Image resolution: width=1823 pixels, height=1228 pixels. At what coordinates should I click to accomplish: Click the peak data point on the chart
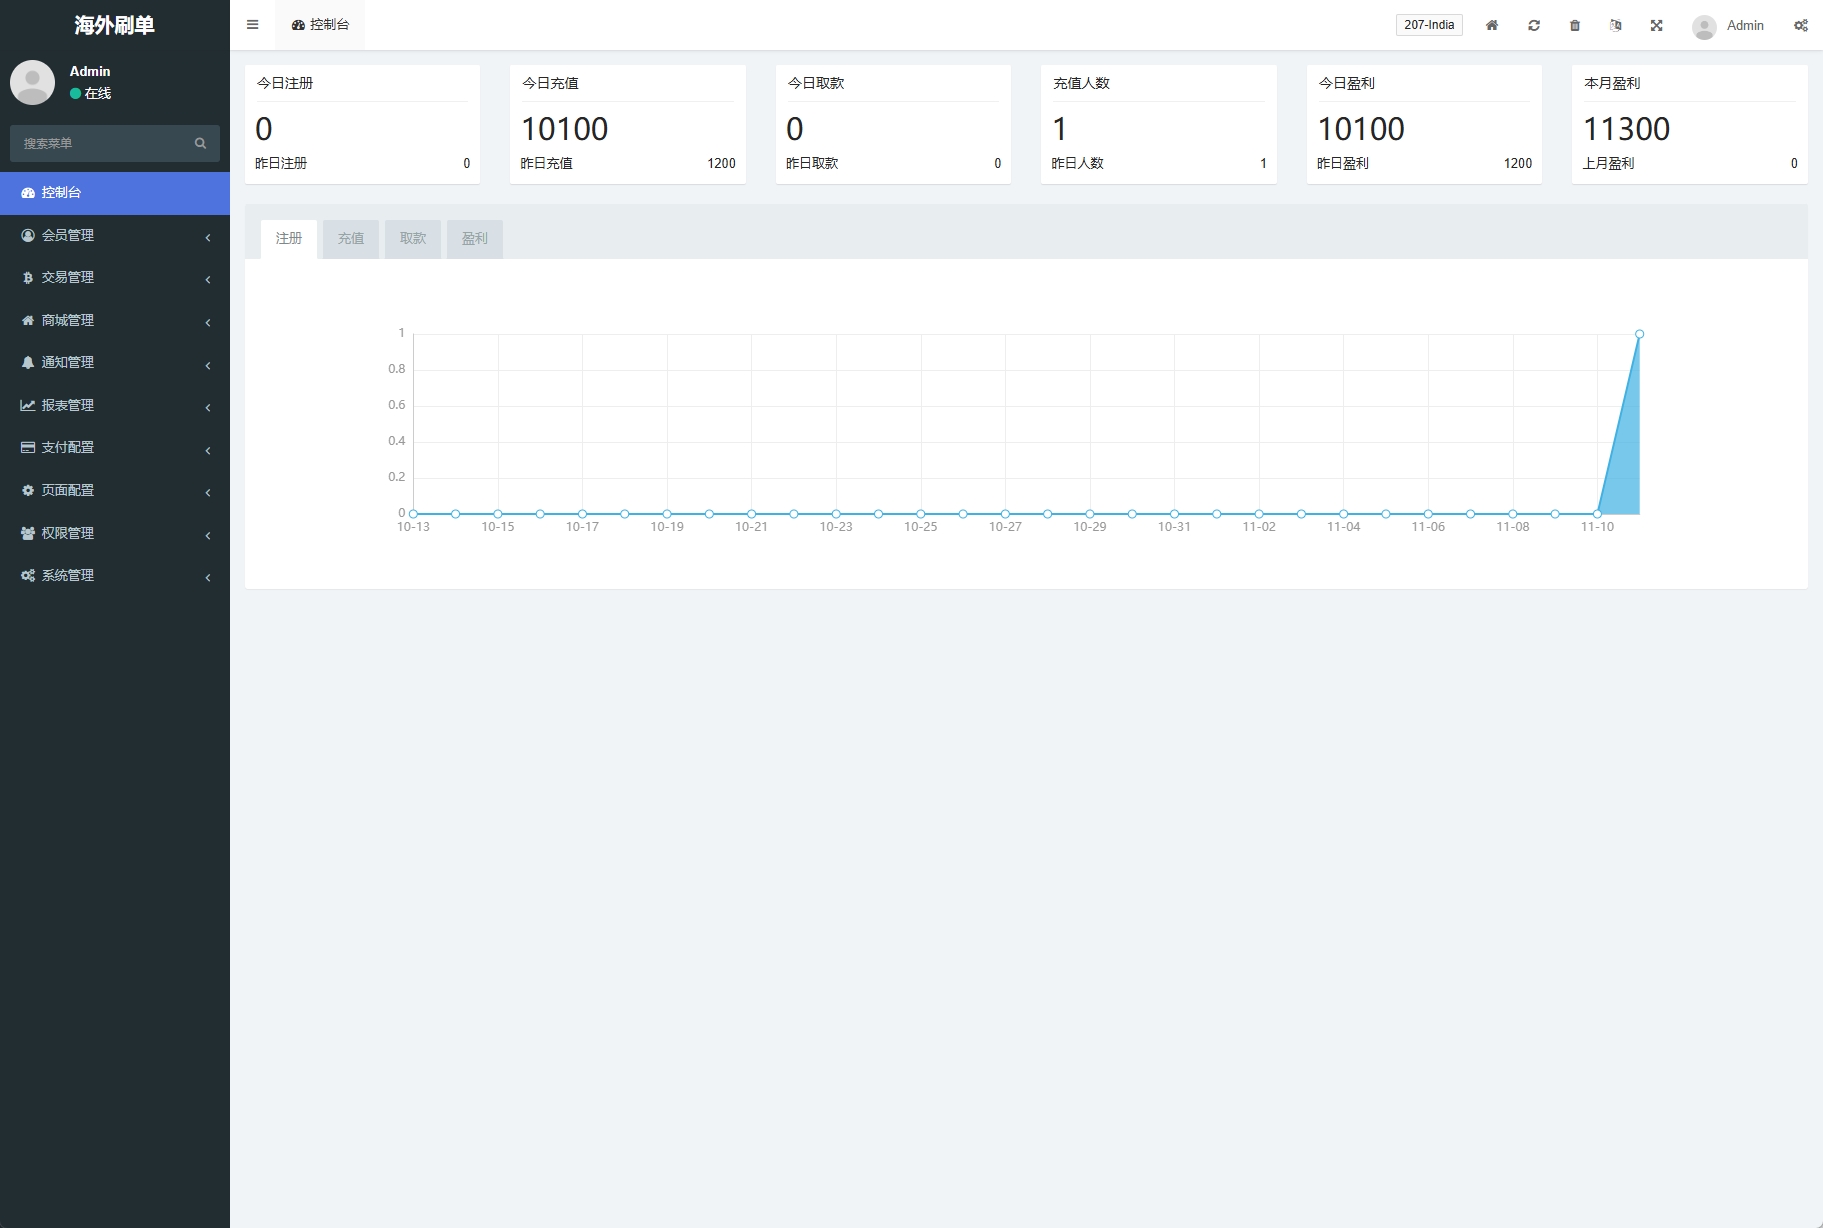coord(1639,334)
